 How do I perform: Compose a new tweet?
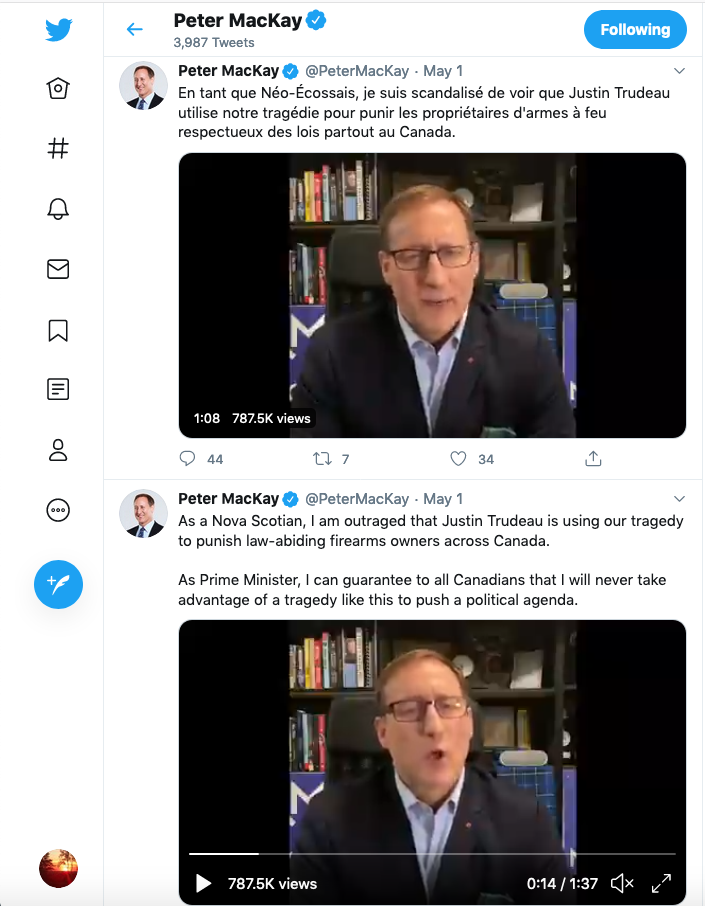pyautogui.click(x=58, y=584)
